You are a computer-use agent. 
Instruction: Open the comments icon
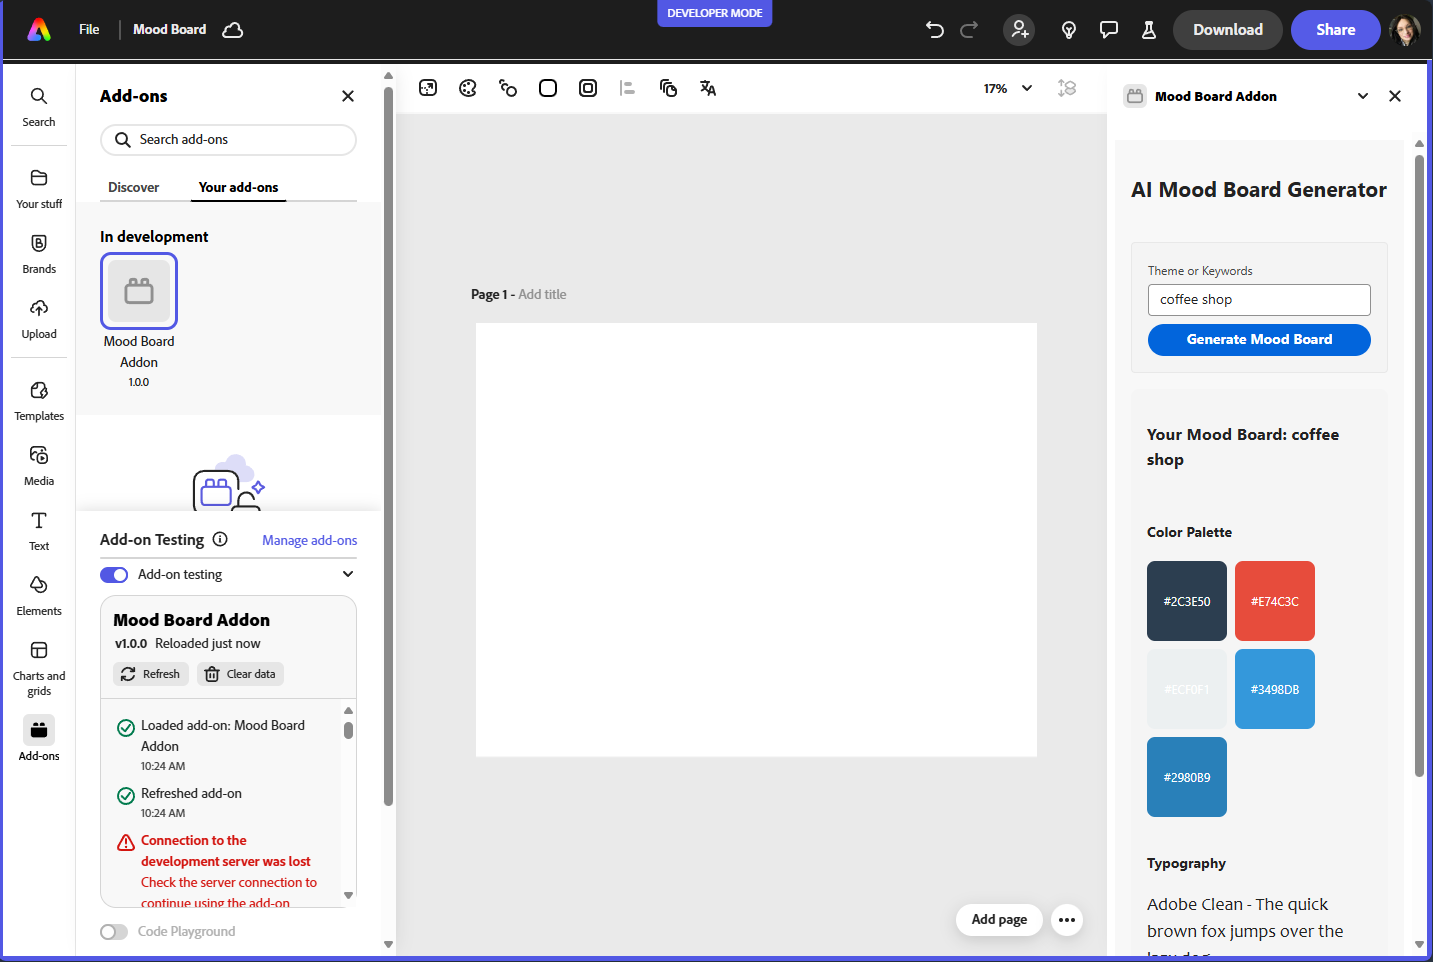(1109, 30)
